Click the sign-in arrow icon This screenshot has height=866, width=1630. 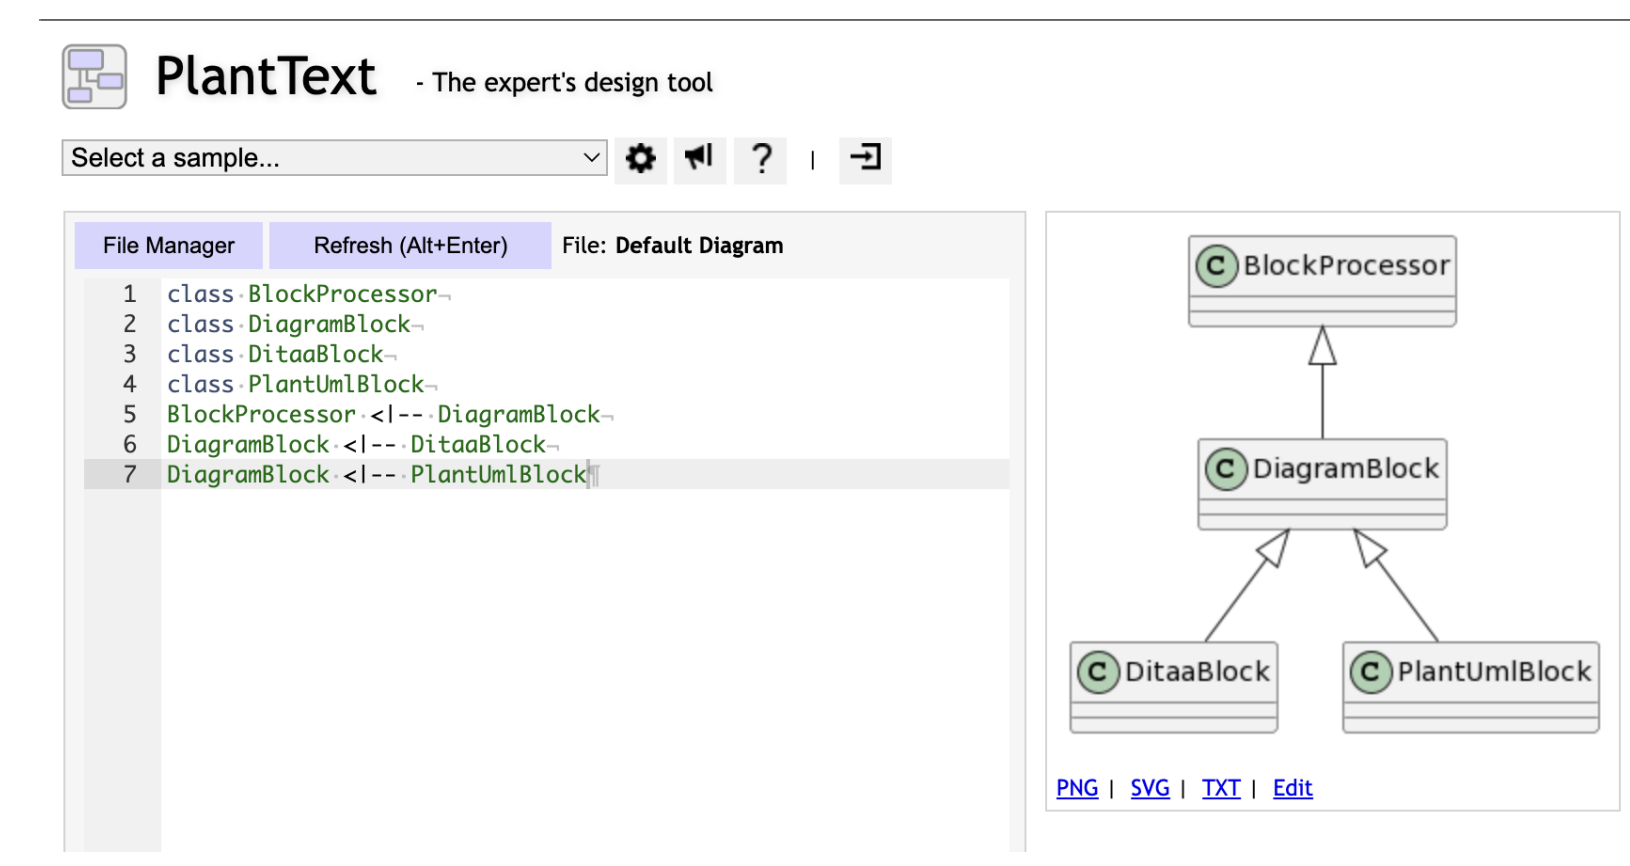coord(865,159)
